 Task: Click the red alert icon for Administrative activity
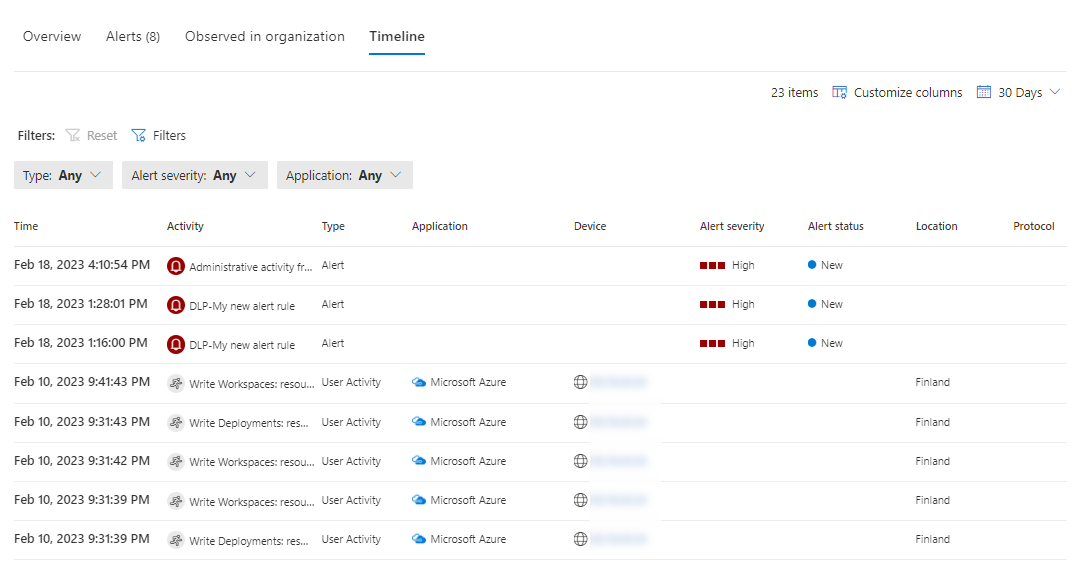[176, 266]
